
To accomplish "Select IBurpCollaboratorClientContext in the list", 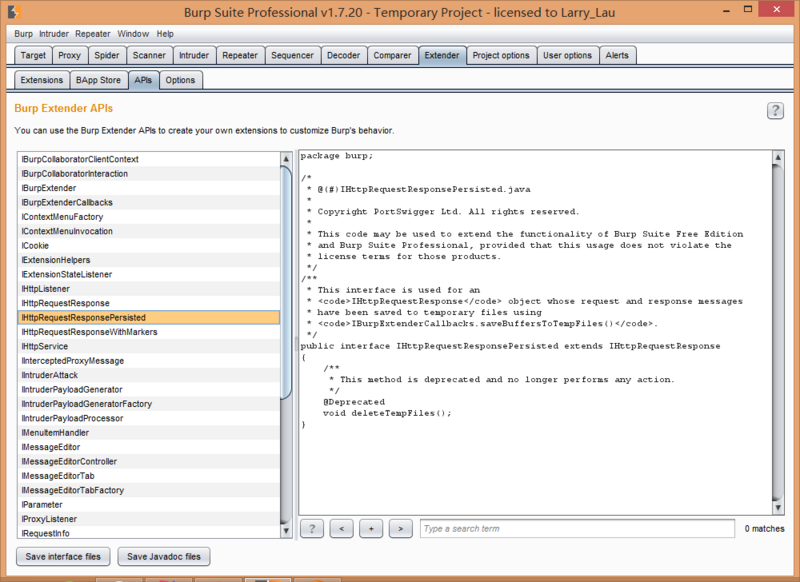I will [x=148, y=159].
